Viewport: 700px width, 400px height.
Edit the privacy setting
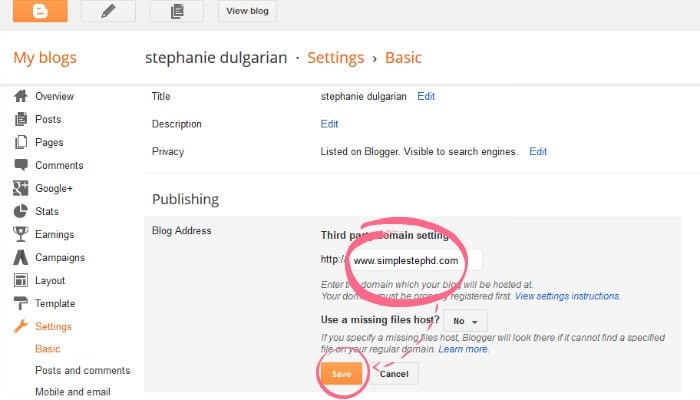[x=538, y=151]
